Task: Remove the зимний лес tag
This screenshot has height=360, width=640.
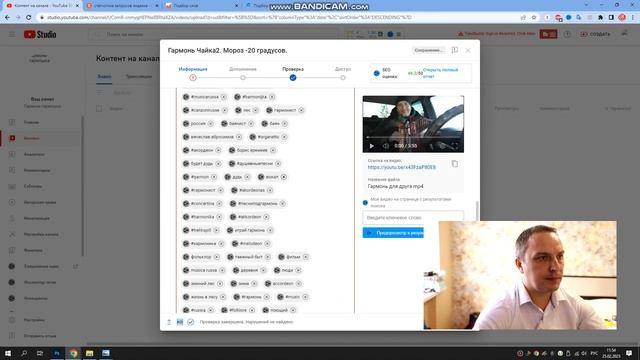Action: [x=220, y=283]
